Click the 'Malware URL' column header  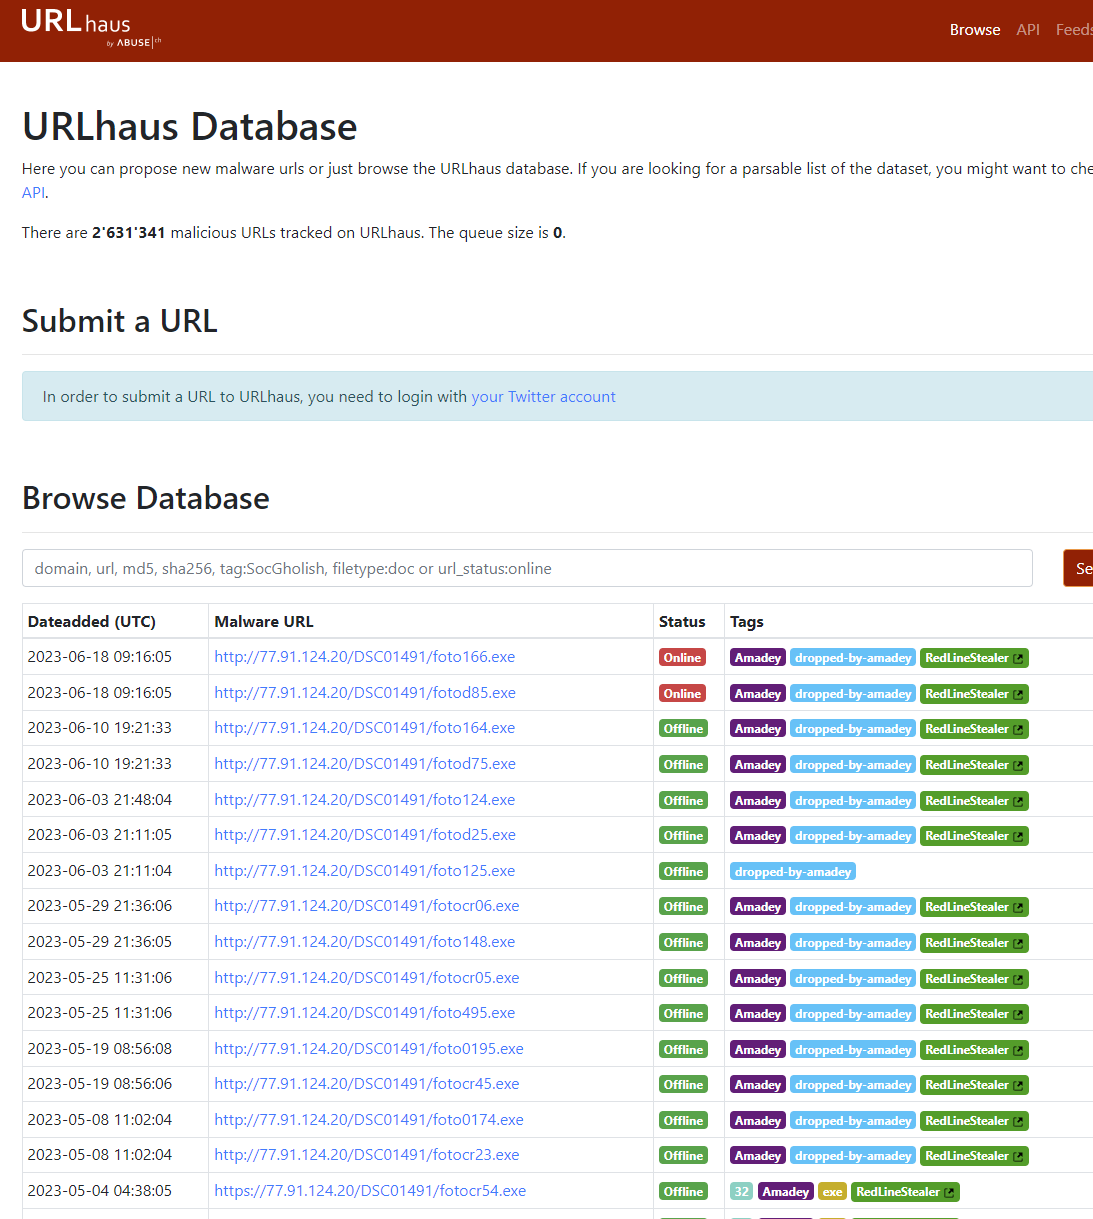pyautogui.click(x=264, y=622)
